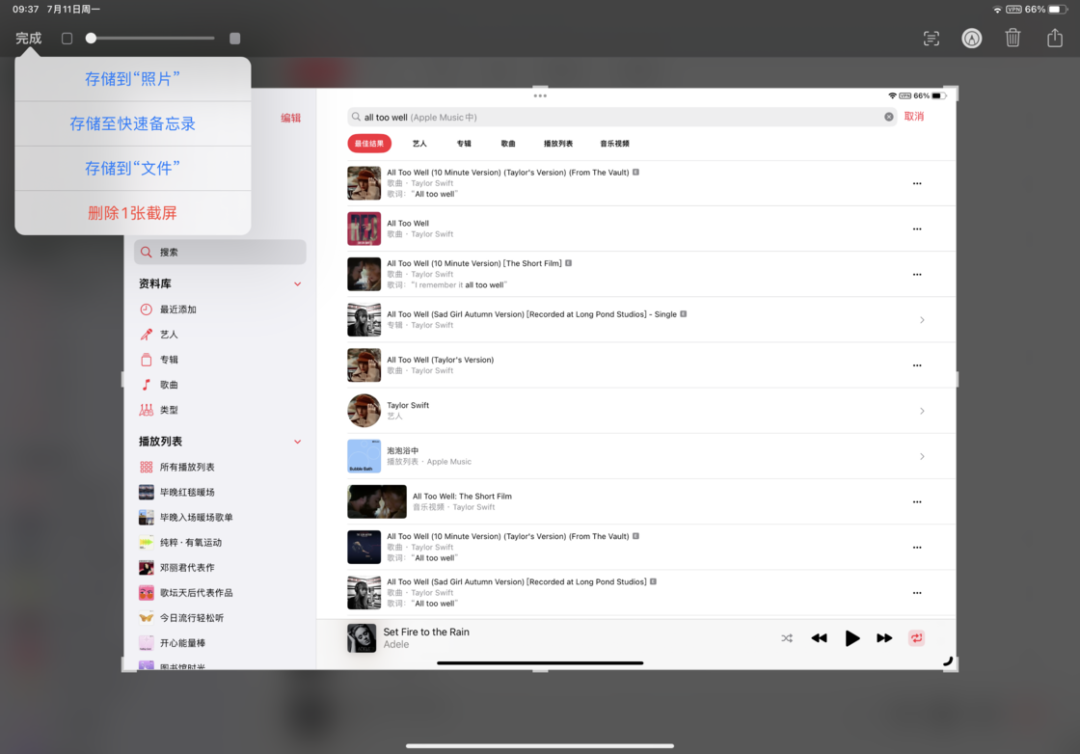Open the 毕晚入场暖场歌单 playlist
The width and height of the screenshot is (1080, 754).
pyautogui.click(x=220, y=517)
